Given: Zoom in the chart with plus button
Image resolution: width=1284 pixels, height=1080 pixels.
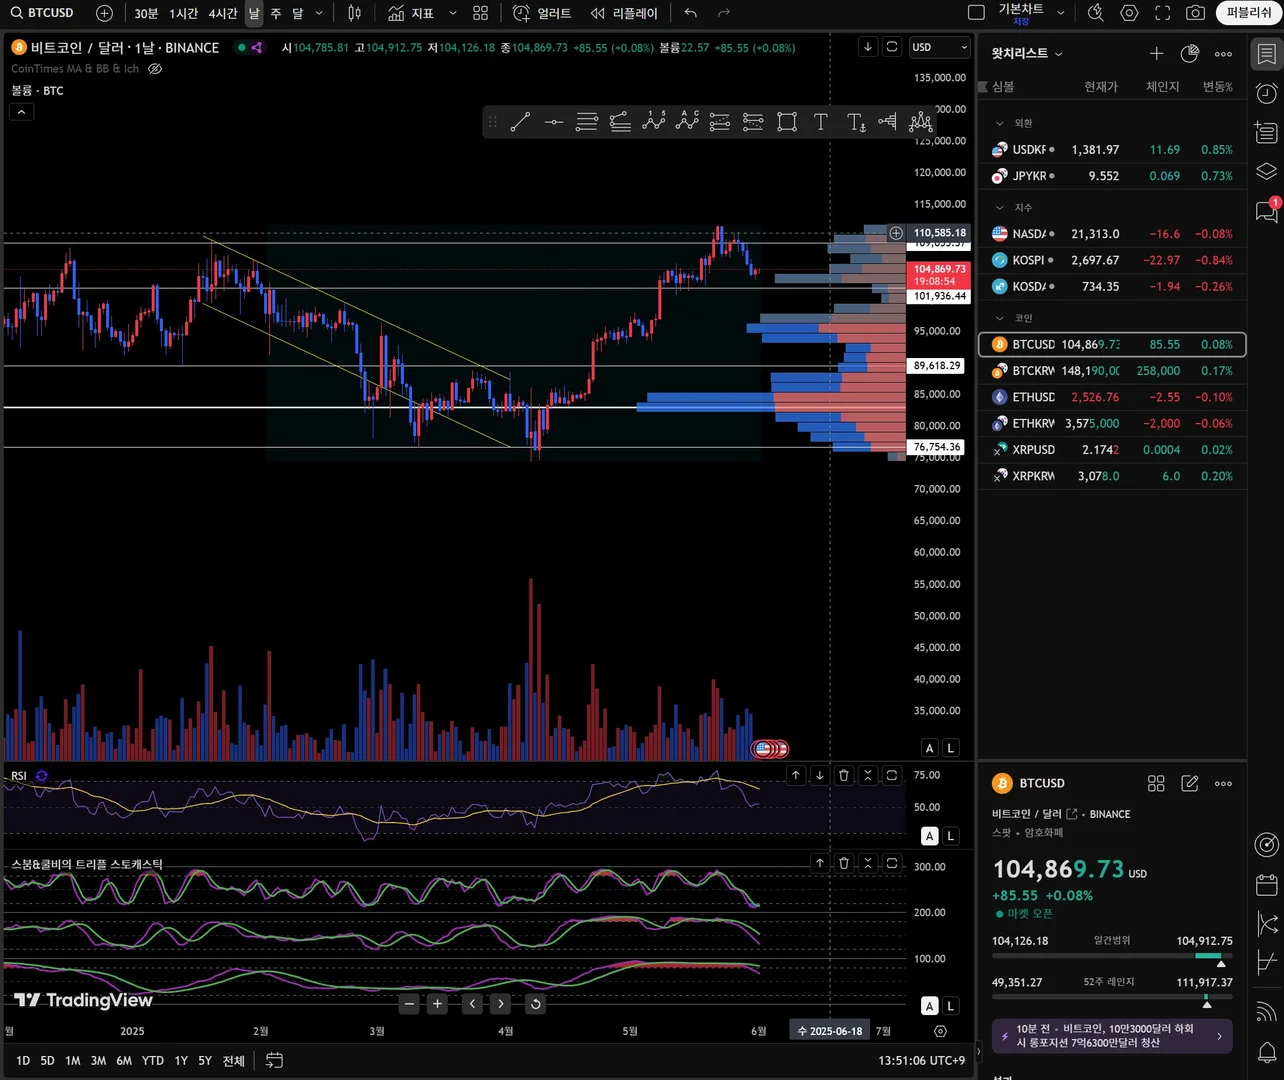Looking at the screenshot, I should tap(437, 1004).
